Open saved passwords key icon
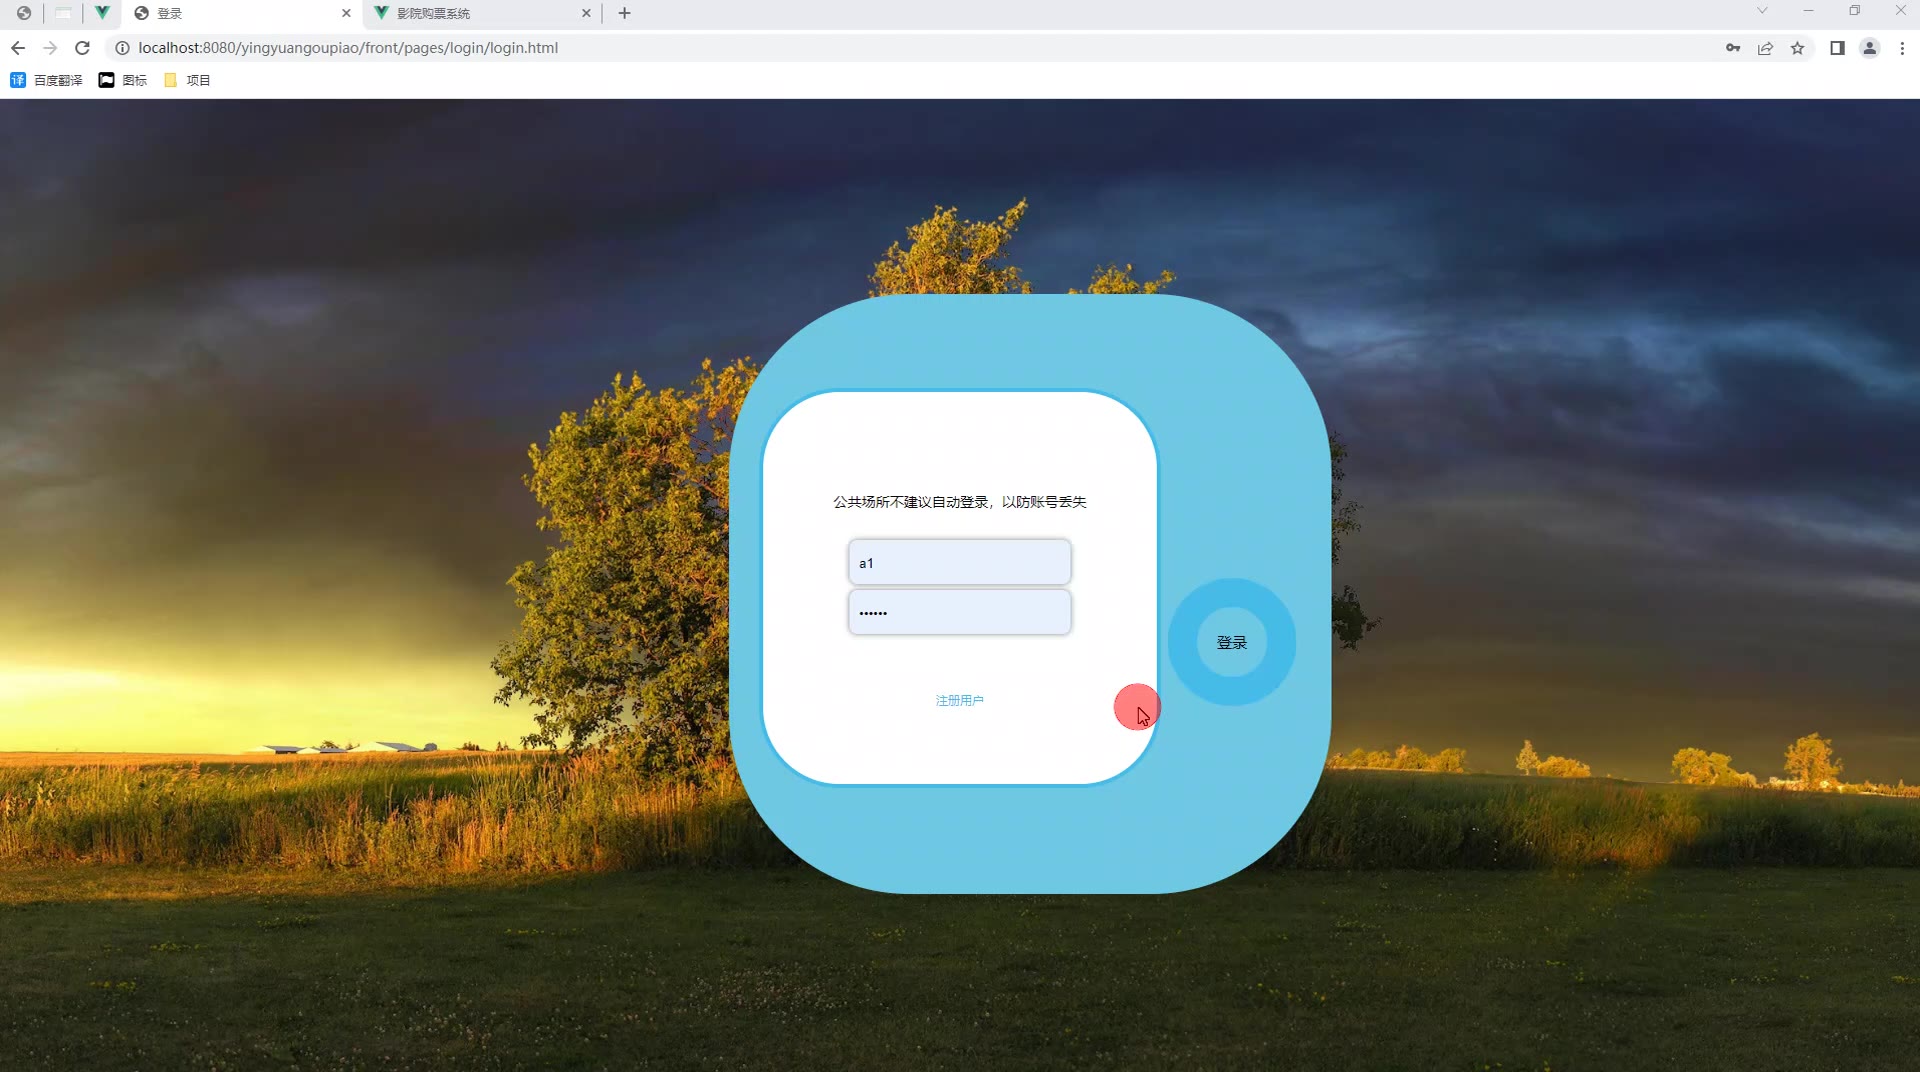The width and height of the screenshot is (1920, 1072). coord(1733,48)
